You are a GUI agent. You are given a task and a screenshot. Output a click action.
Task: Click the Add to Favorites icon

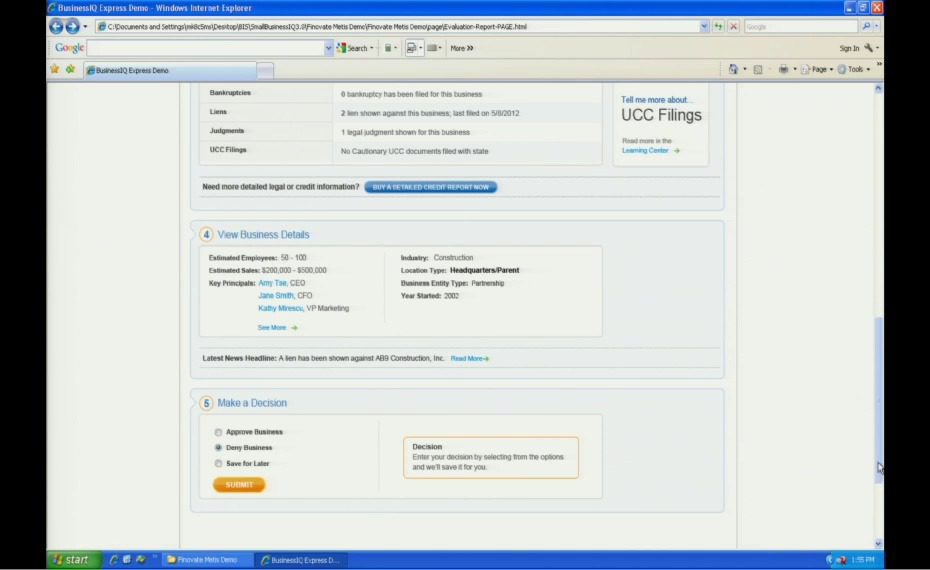point(71,69)
